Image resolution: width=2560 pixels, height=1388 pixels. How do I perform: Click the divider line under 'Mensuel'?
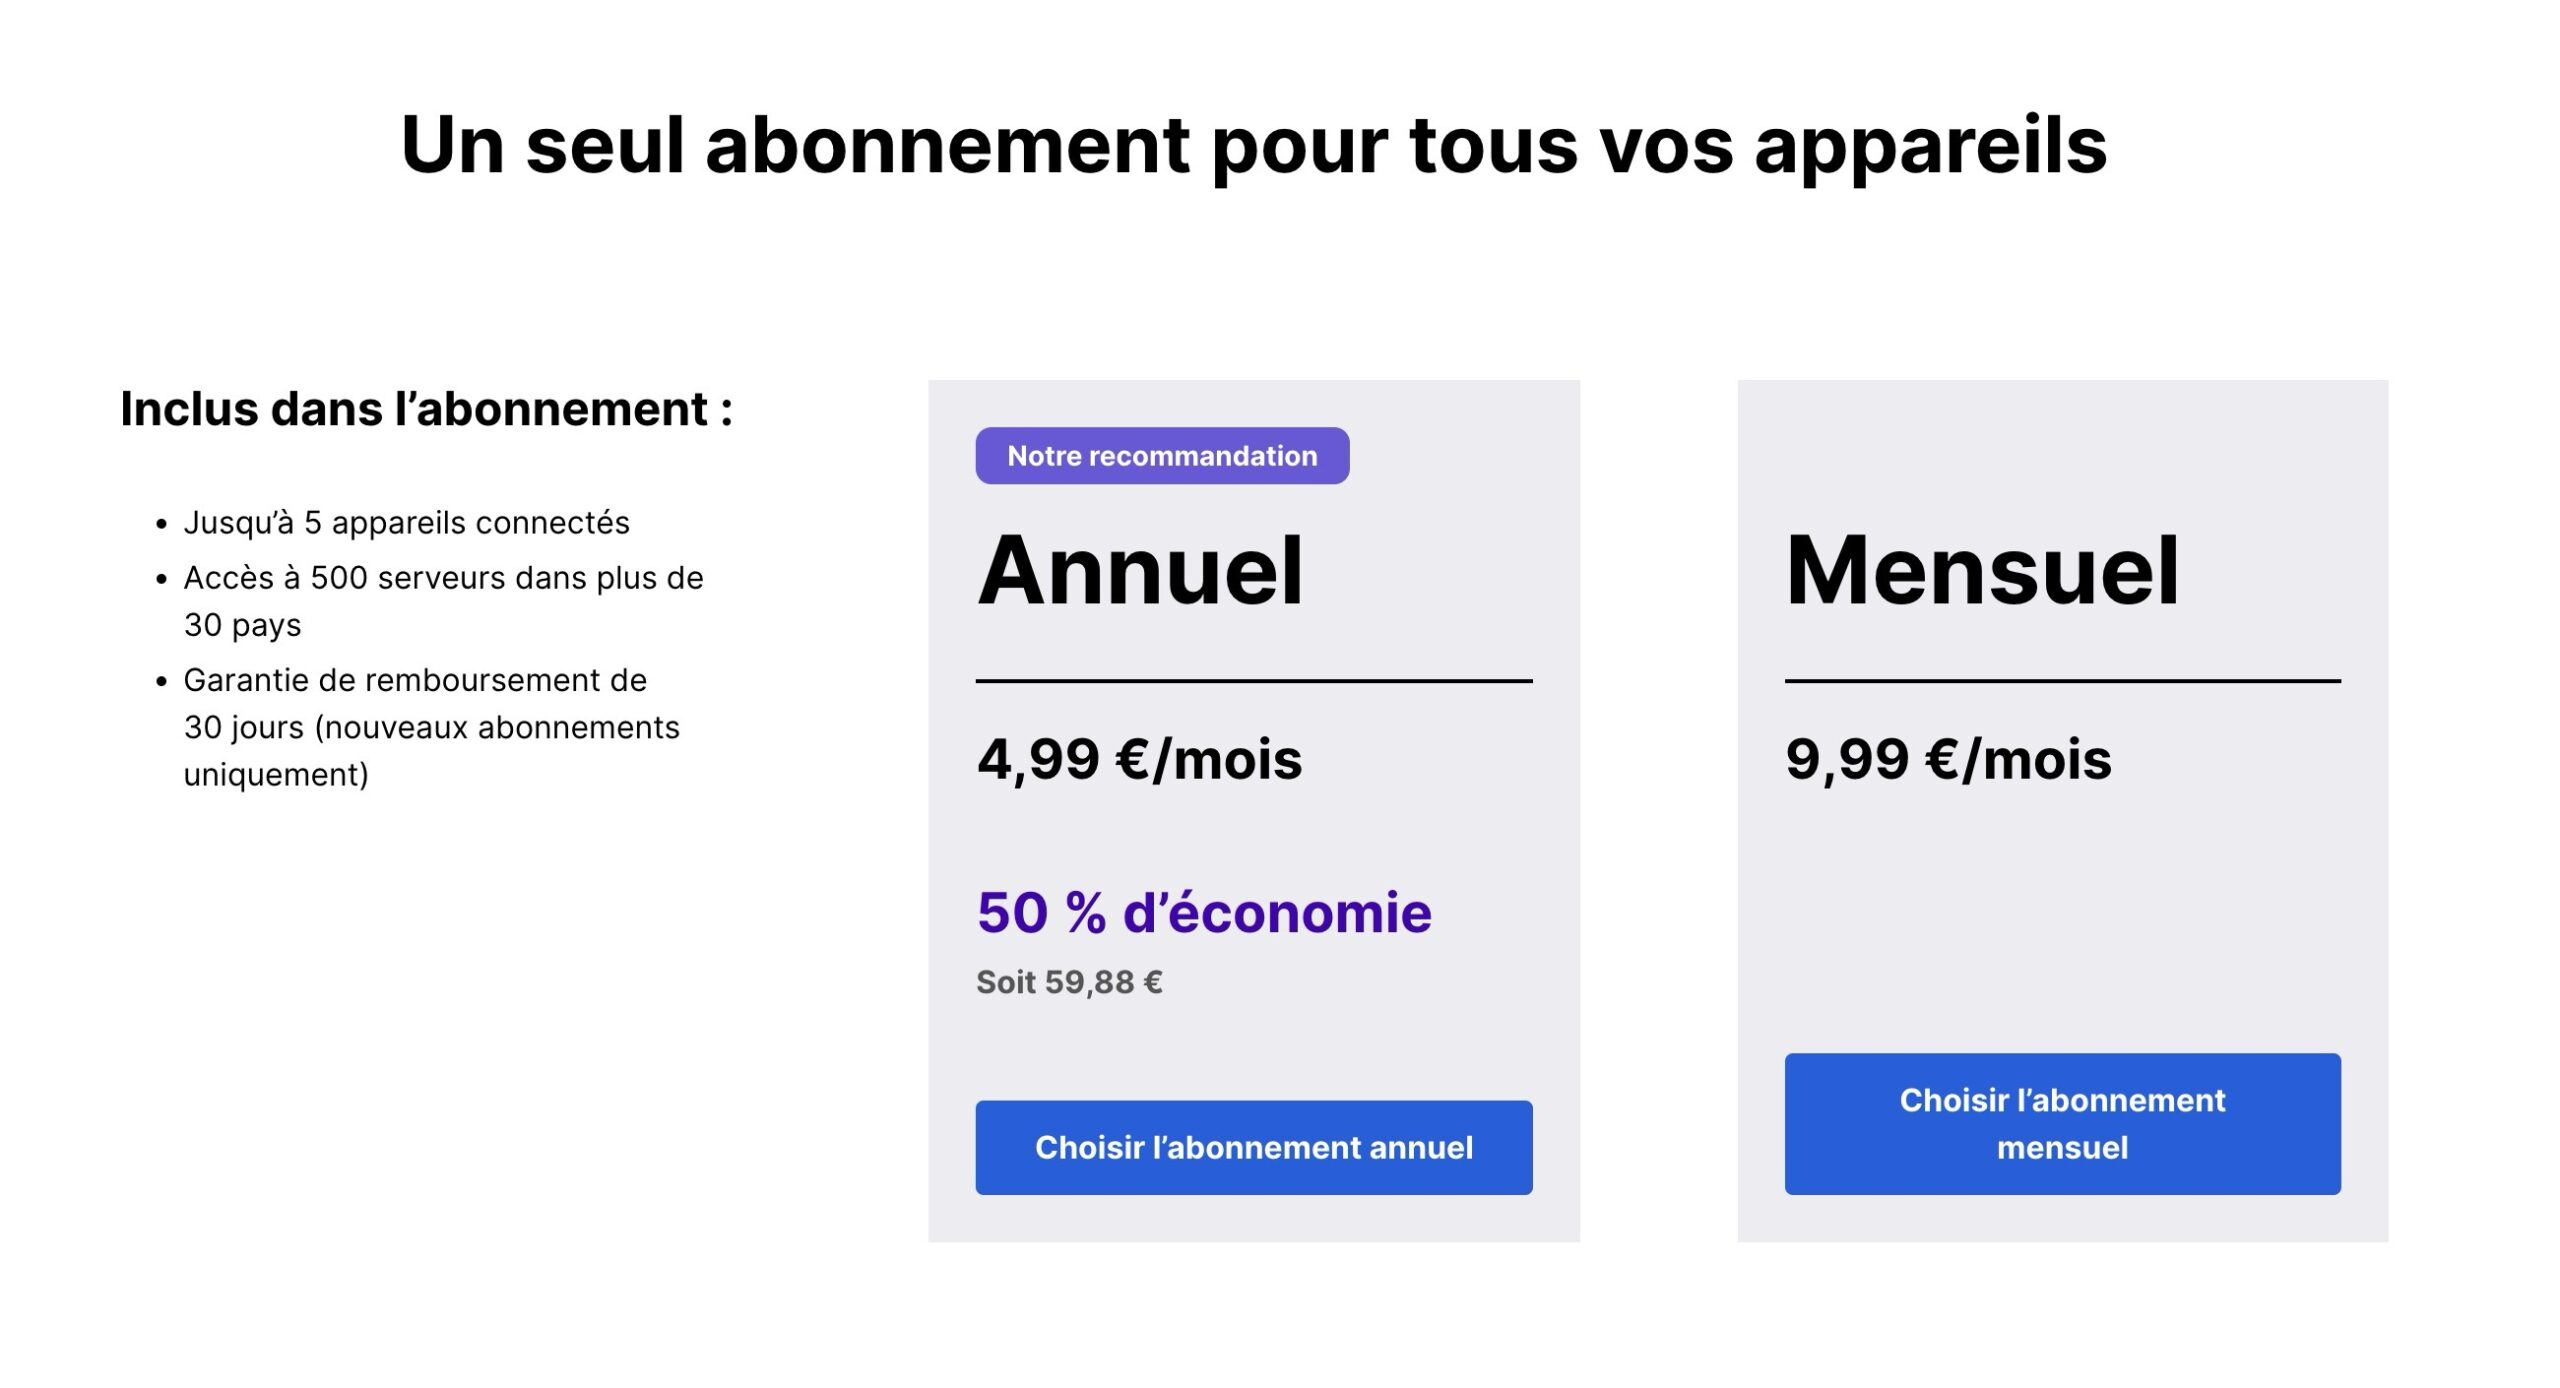[2062, 681]
